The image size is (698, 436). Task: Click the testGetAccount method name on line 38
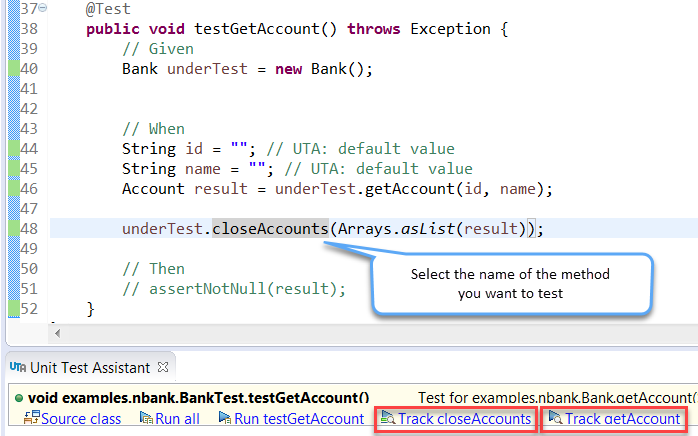(257, 29)
